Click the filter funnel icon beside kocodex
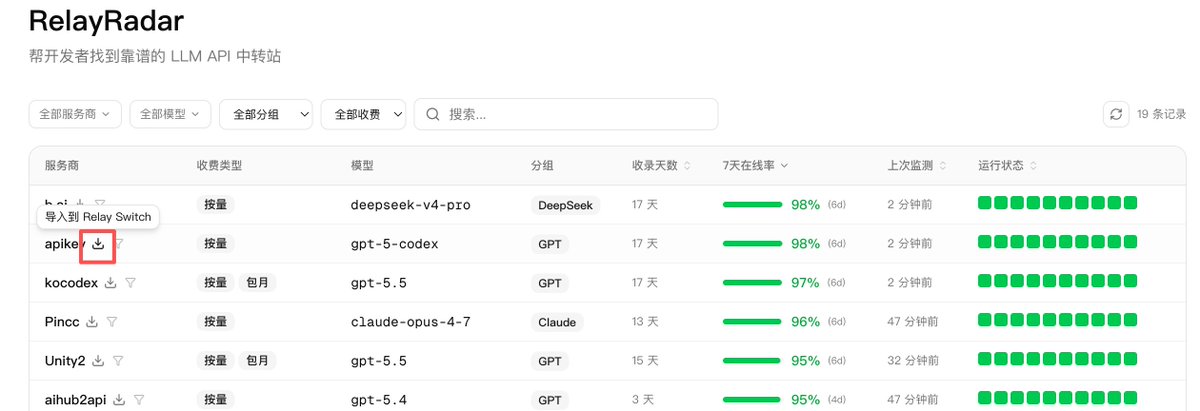Image resolution: width=1200 pixels, height=411 pixels. (130, 283)
